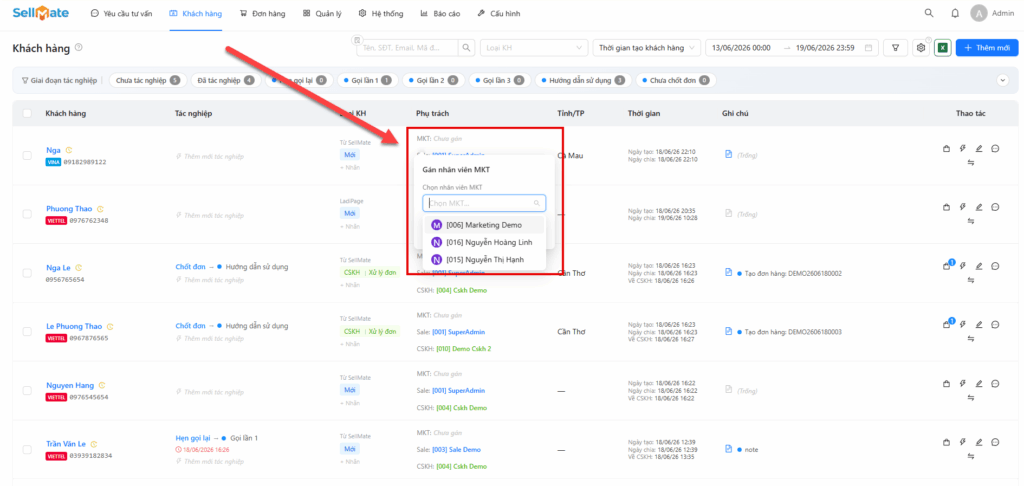Create order bag icon in Nga's row

(x=946, y=149)
